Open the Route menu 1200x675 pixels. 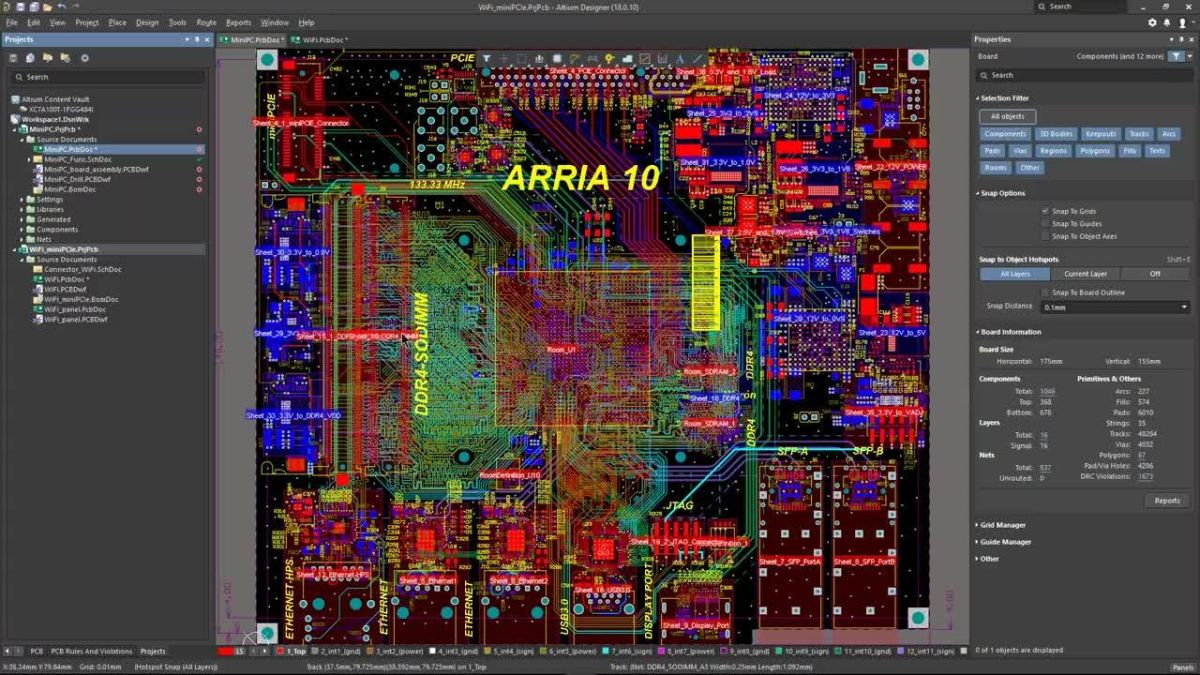pyautogui.click(x=206, y=22)
